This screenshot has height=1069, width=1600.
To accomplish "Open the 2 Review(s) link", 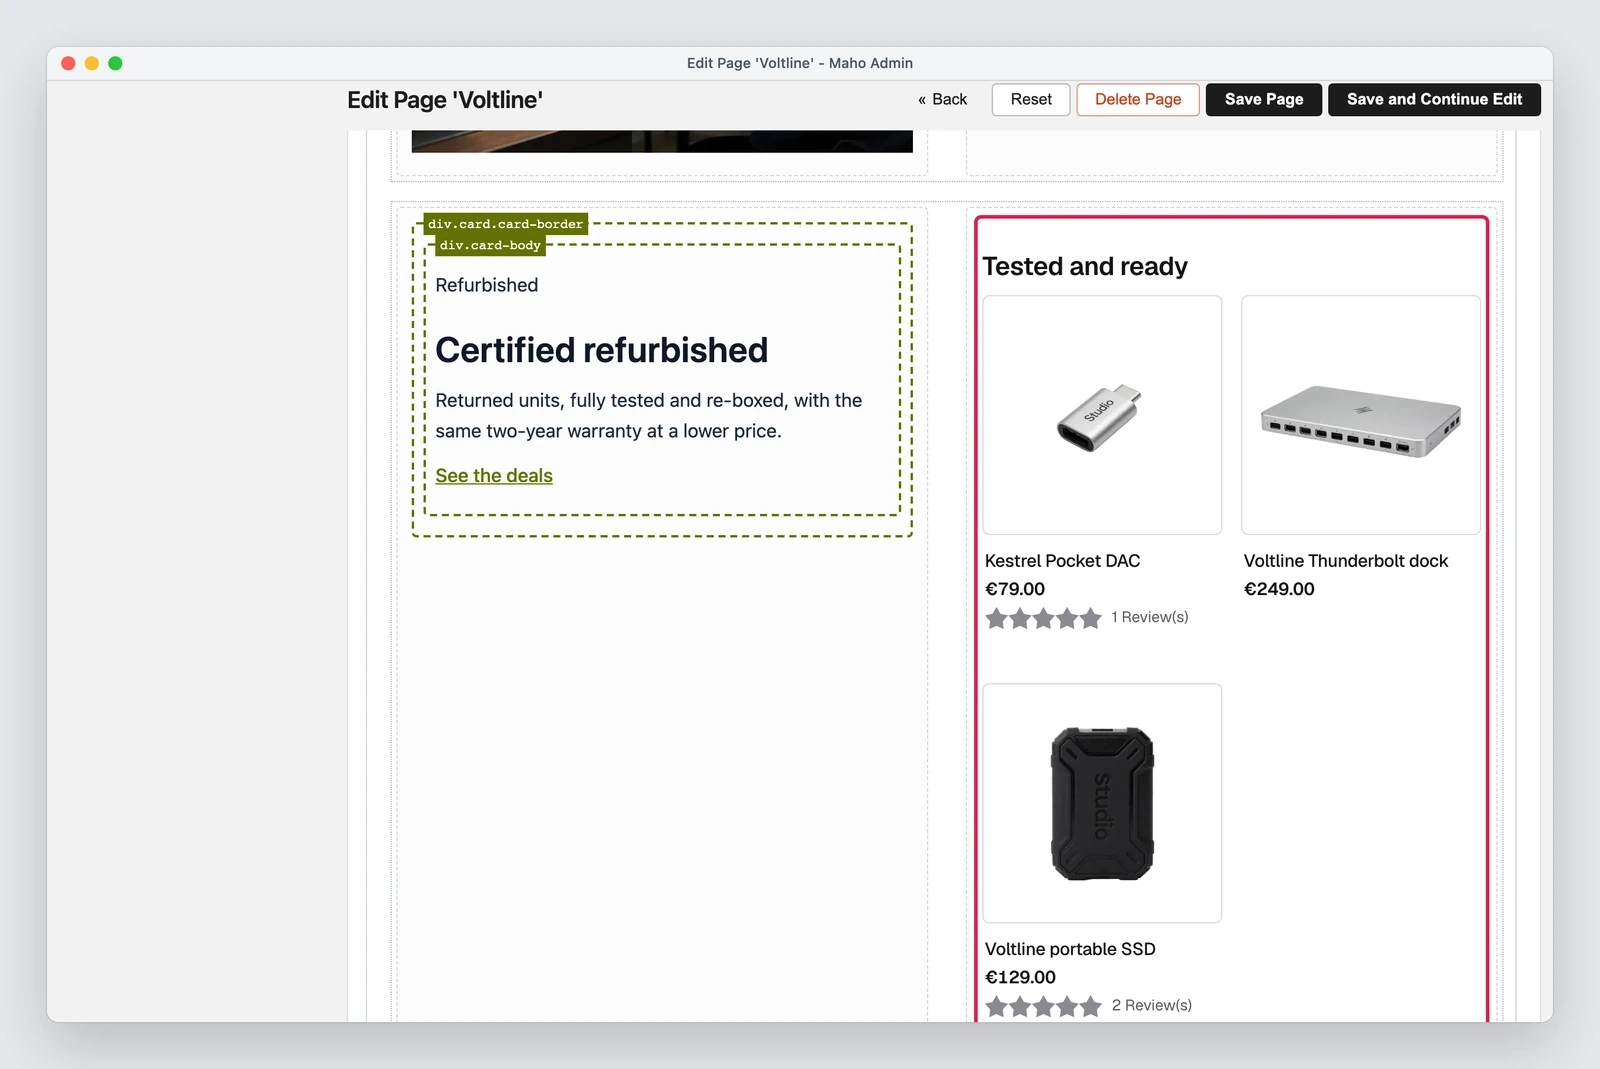I will [x=1152, y=1005].
